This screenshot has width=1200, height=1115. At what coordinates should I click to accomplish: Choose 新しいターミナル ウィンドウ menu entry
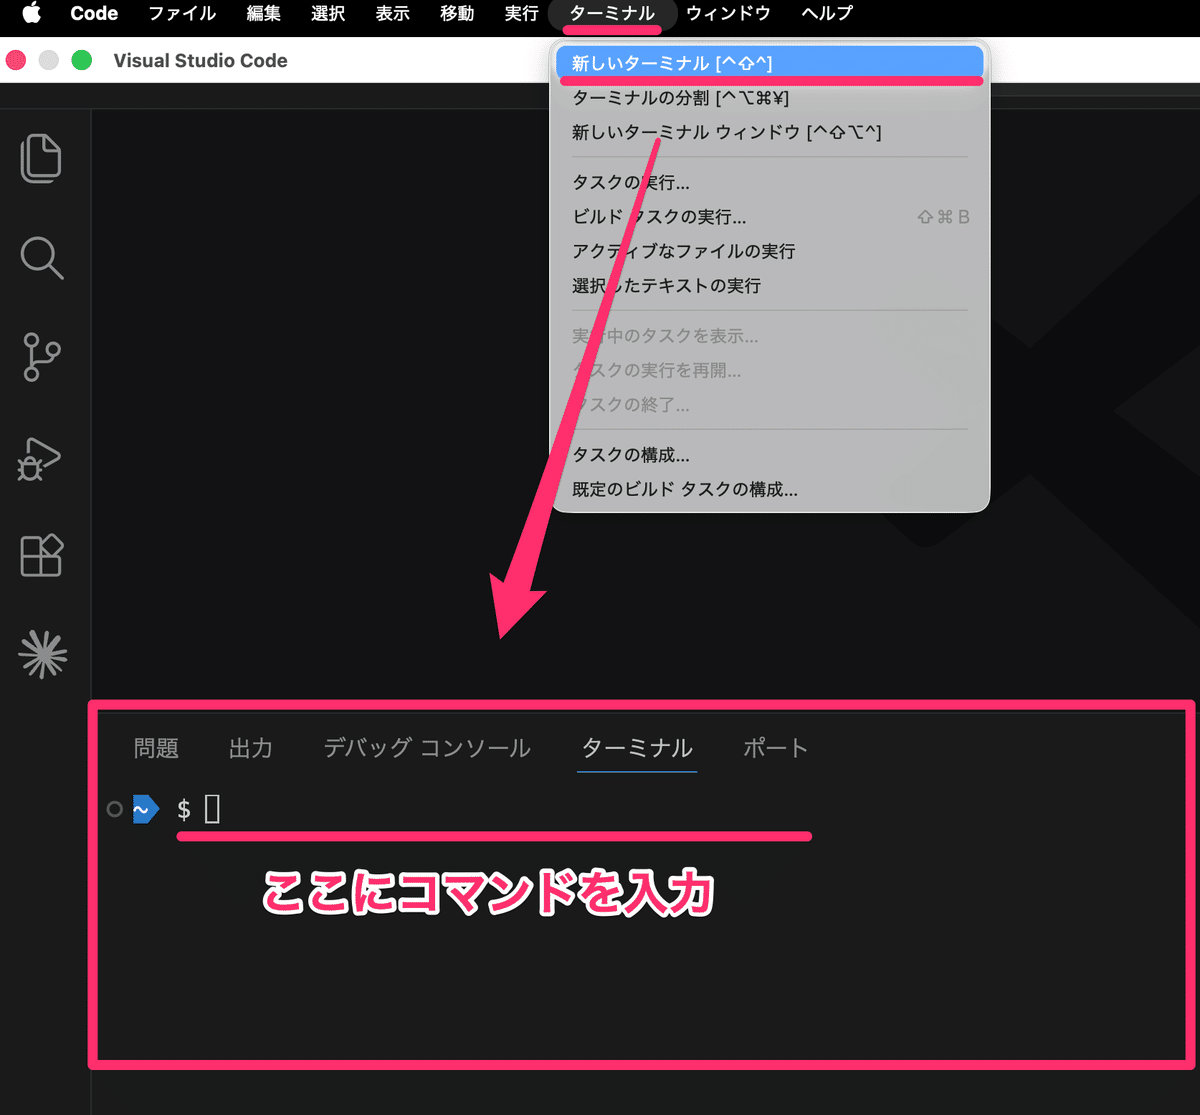[x=770, y=132]
